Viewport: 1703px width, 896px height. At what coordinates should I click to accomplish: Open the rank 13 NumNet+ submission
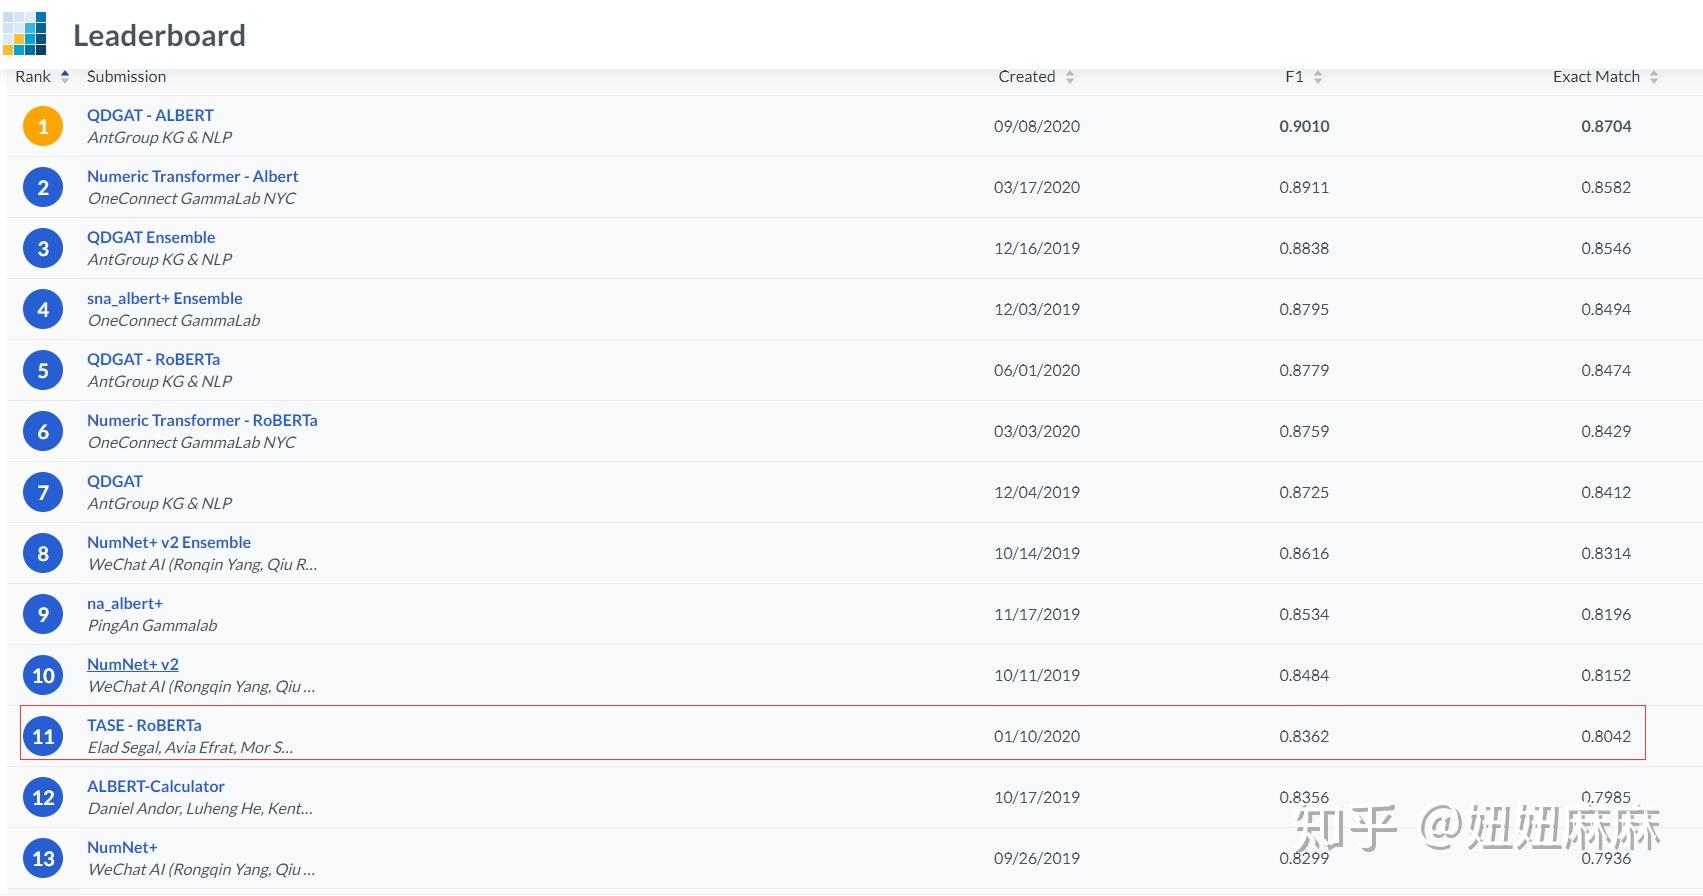[x=122, y=847]
